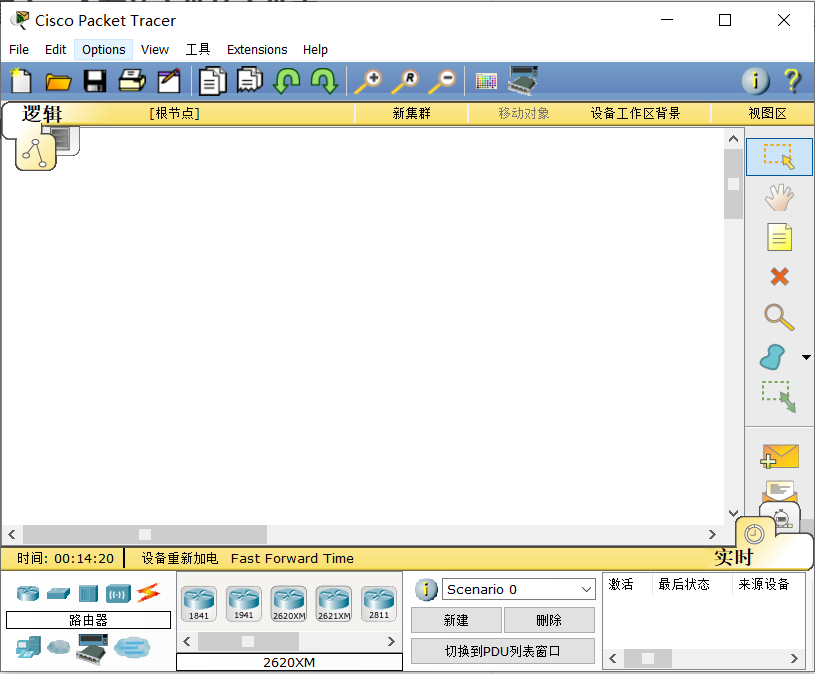
Task: Open the File menu
Action: point(19,49)
